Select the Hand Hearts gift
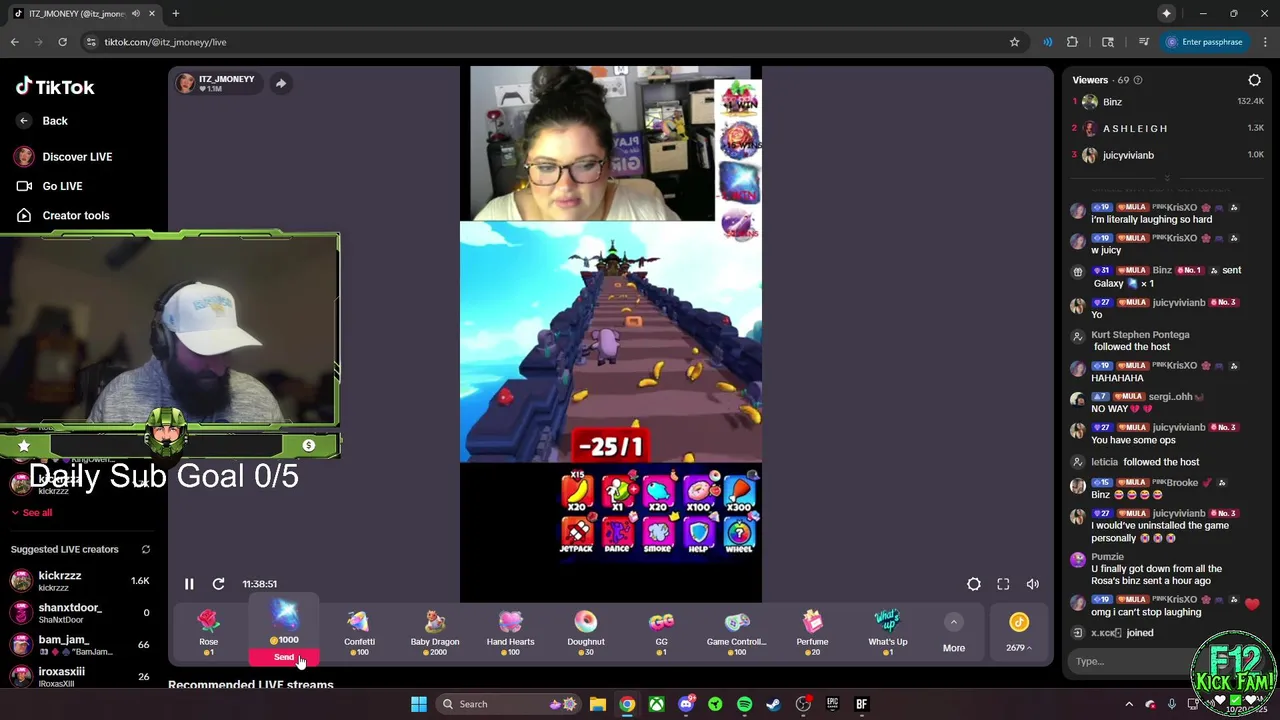The width and height of the screenshot is (1280, 720). [510, 631]
